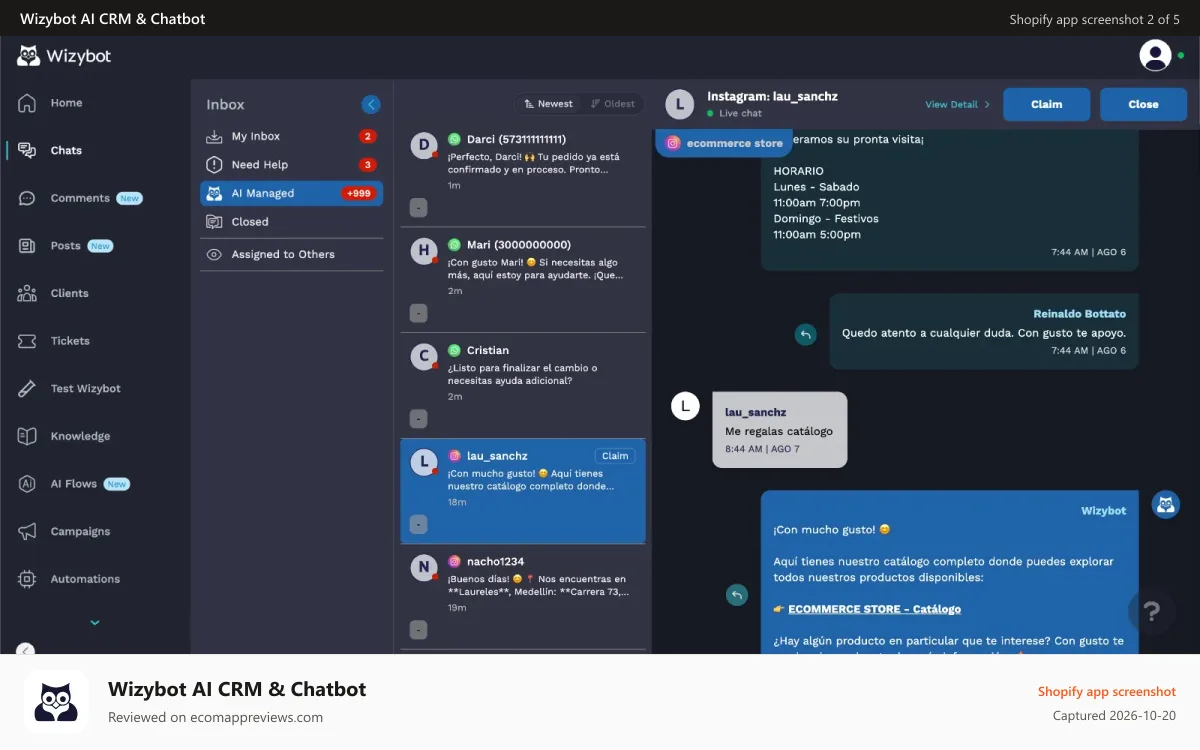
Task: Collapse the Inbox panel with blue chevron
Action: click(x=371, y=104)
